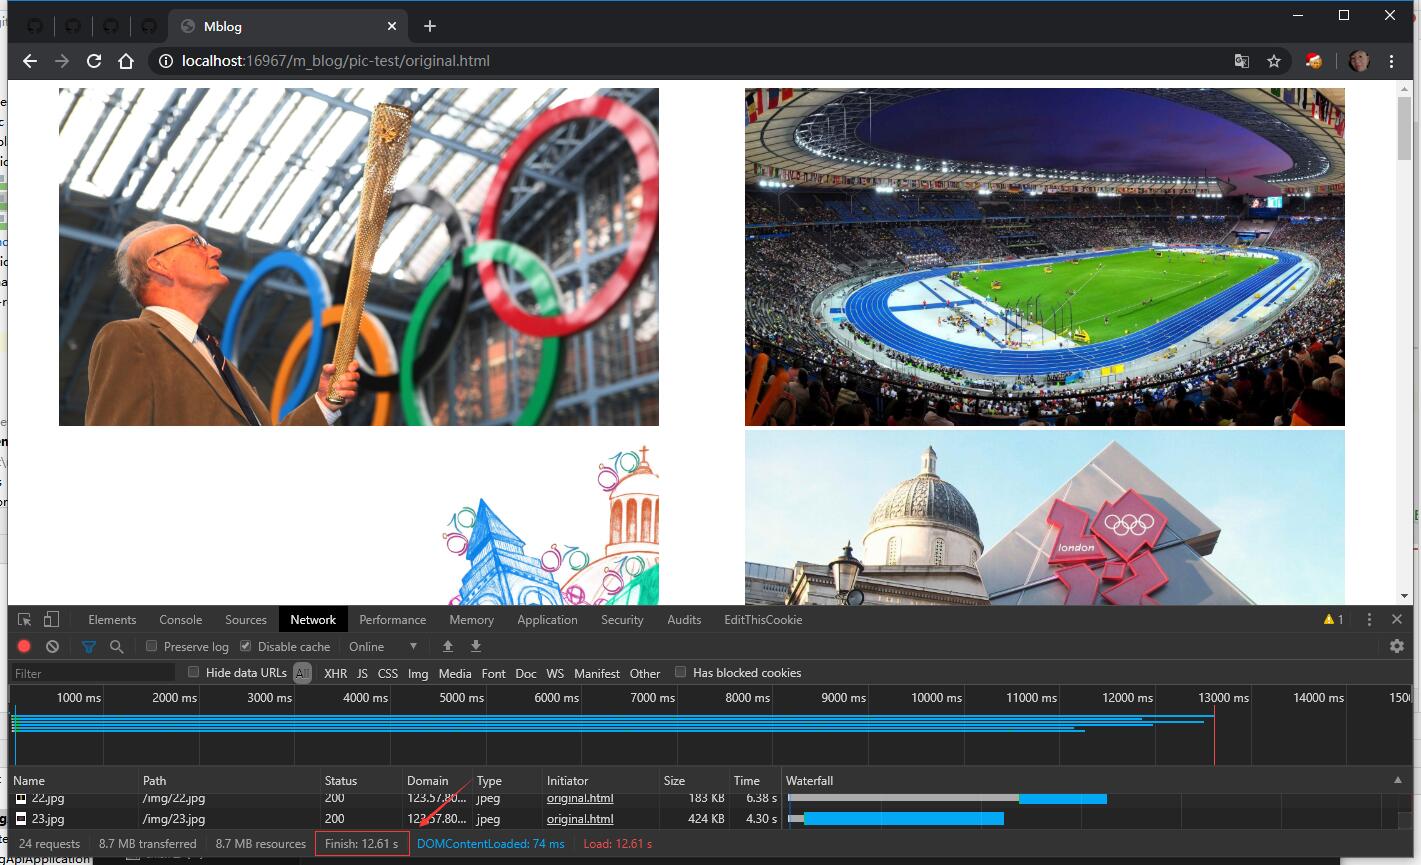Click the import HAR upload arrow
Viewport: 1421px width, 865px height.
[448, 647]
